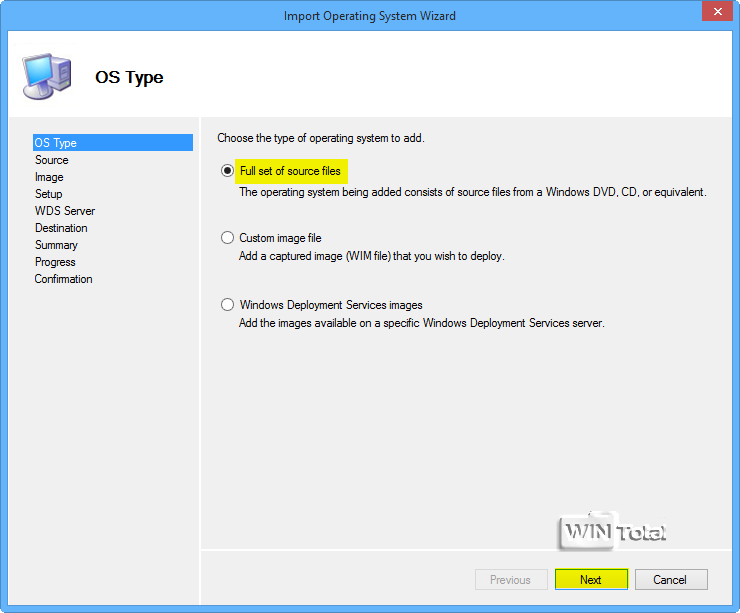Select the Full set of source files option
The height and width of the screenshot is (613, 740).
click(x=228, y=171)
